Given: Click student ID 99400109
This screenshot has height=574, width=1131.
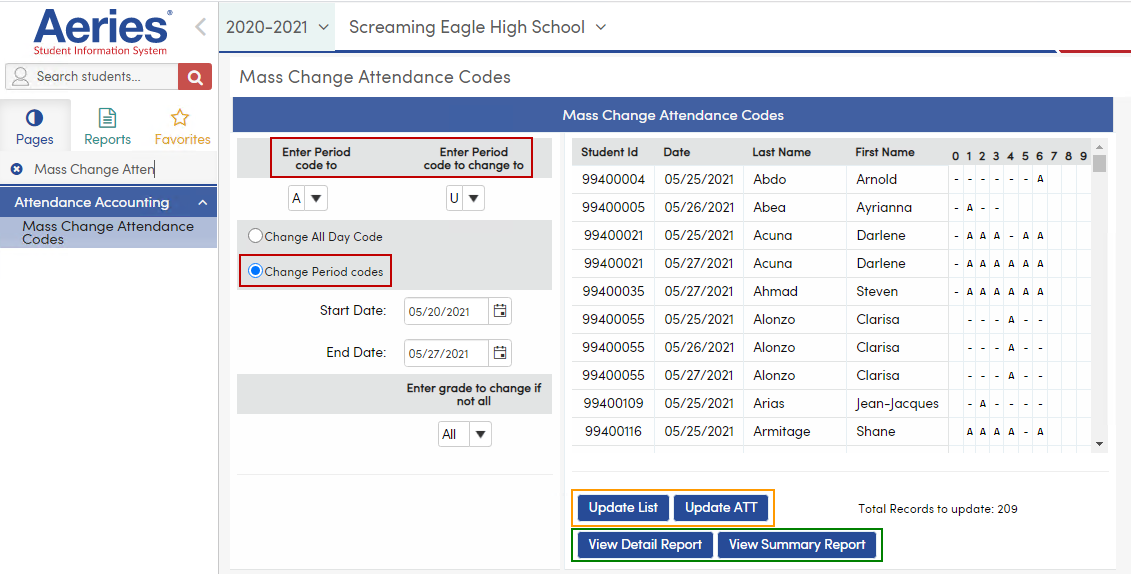Looking at the screenshot, I should pyautogui.click(x=613, y=403).
